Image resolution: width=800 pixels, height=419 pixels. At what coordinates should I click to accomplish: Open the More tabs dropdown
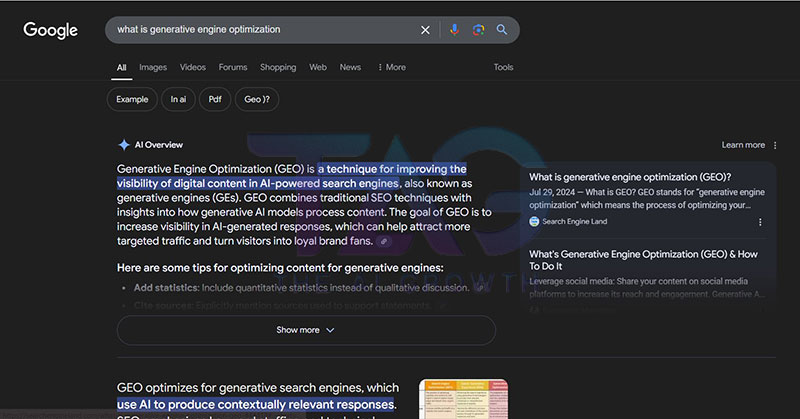(x=392, y=67)
